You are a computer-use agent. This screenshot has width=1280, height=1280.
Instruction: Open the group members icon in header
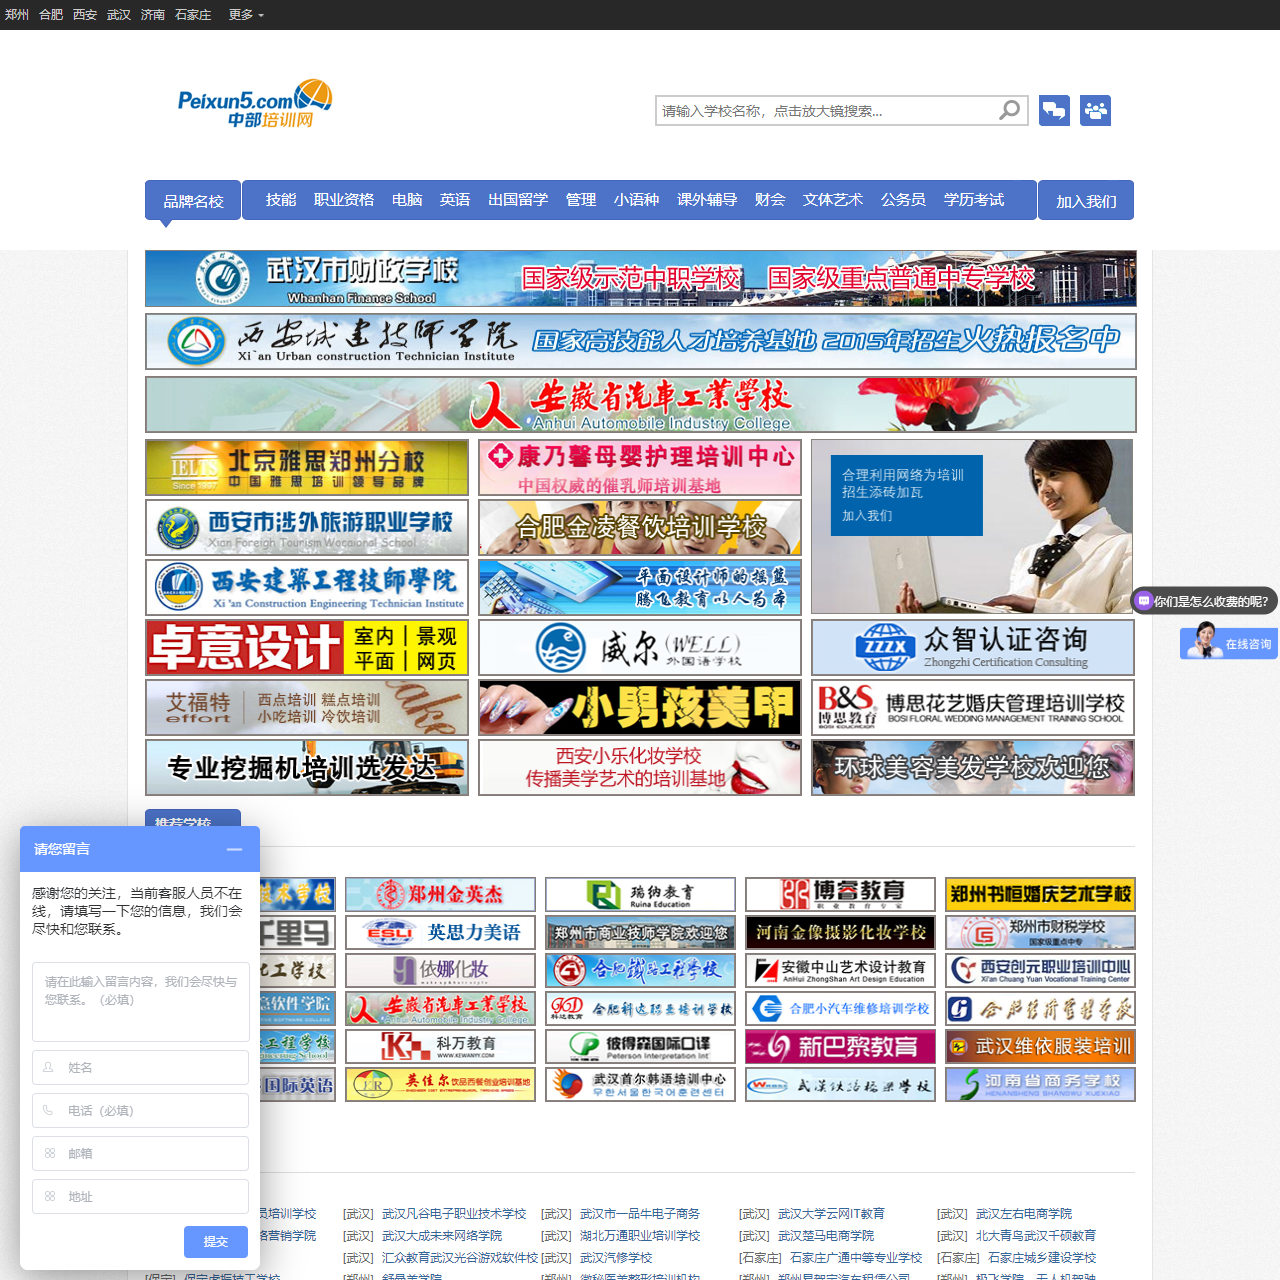pos(1096,110)
